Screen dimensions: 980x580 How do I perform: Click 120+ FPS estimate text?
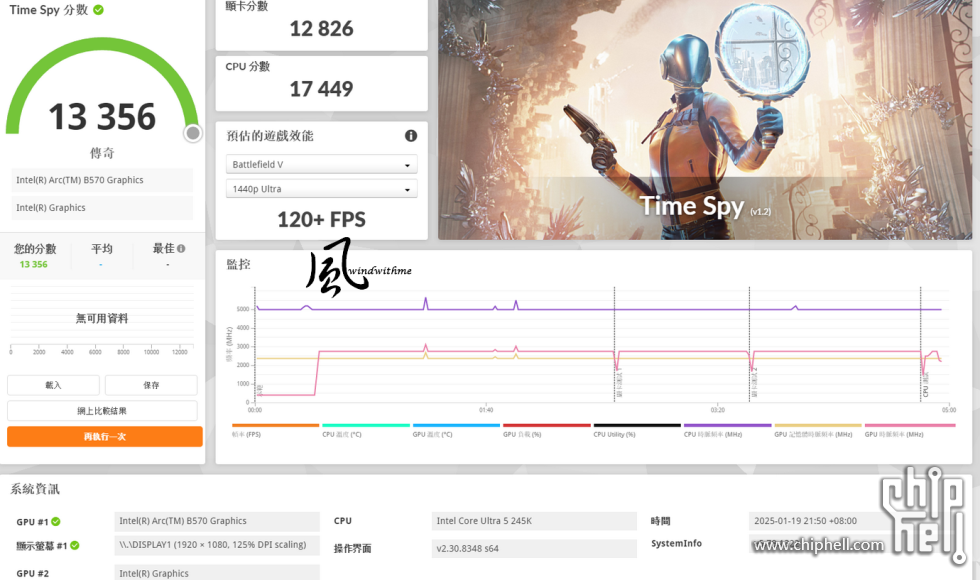tap(321, 219)
